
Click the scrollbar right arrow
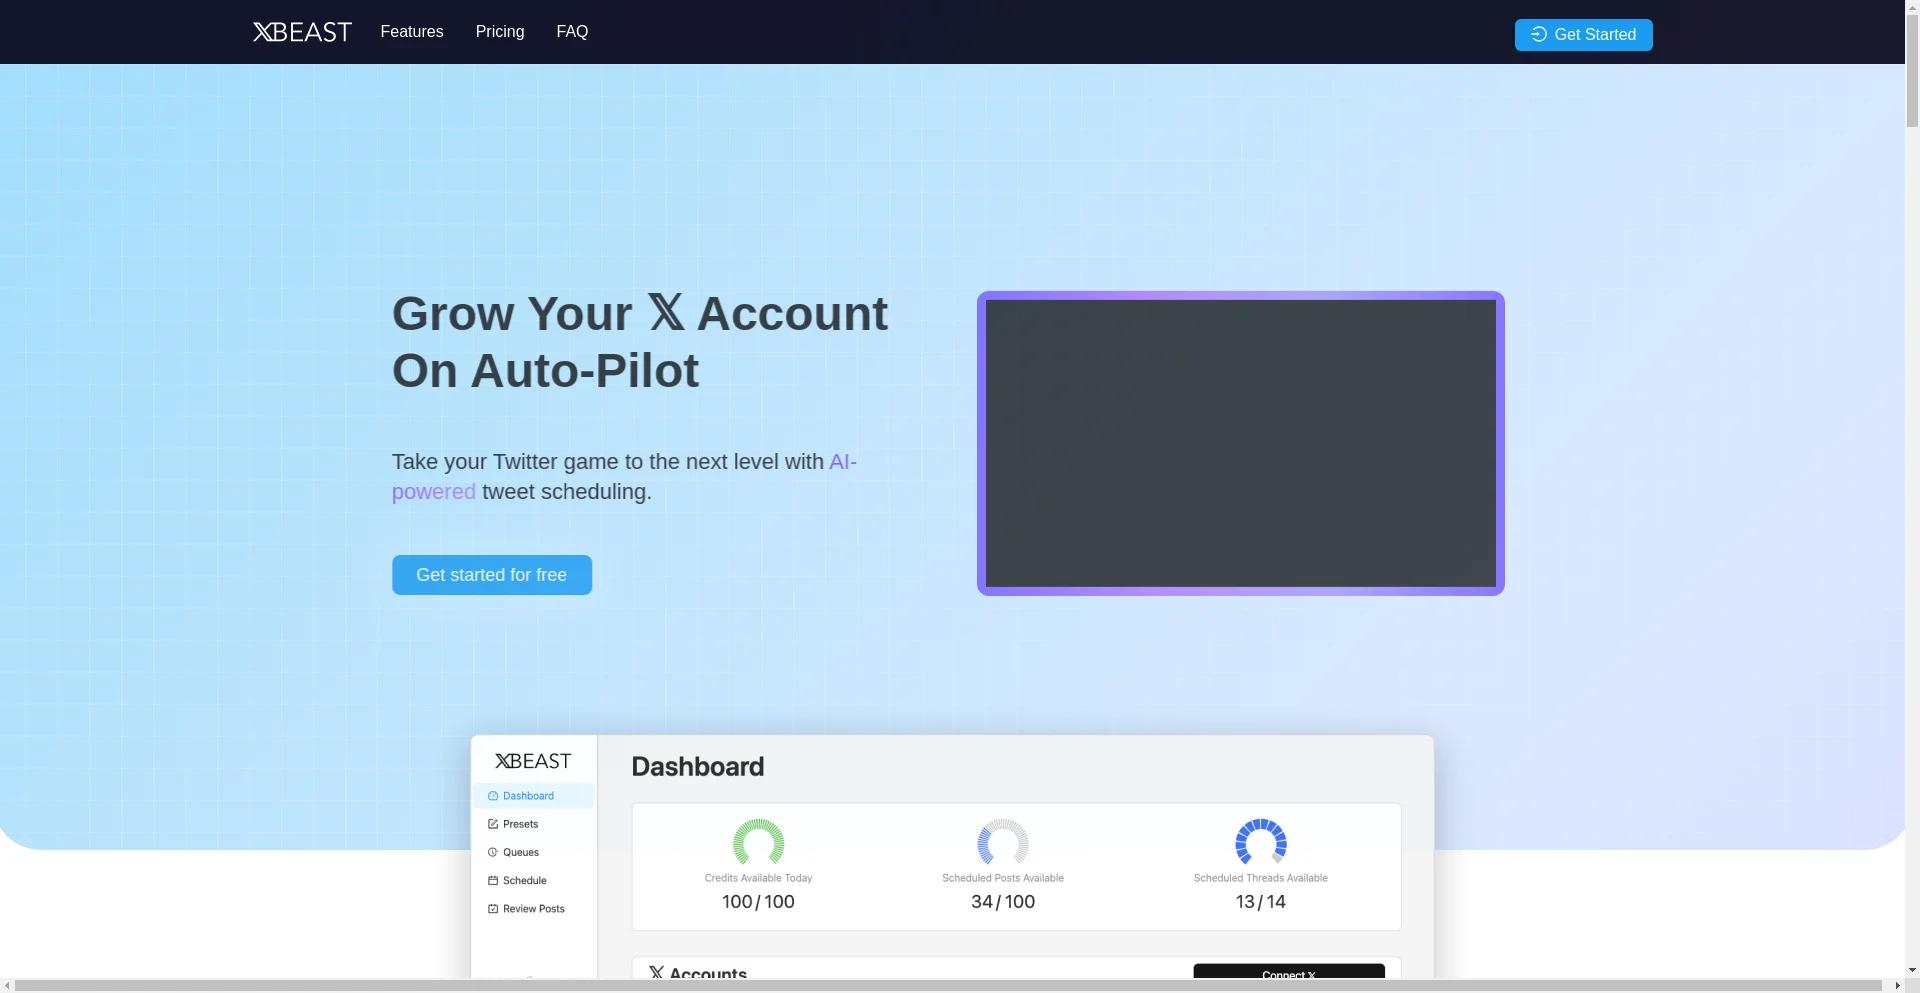tap(1897, 986)
